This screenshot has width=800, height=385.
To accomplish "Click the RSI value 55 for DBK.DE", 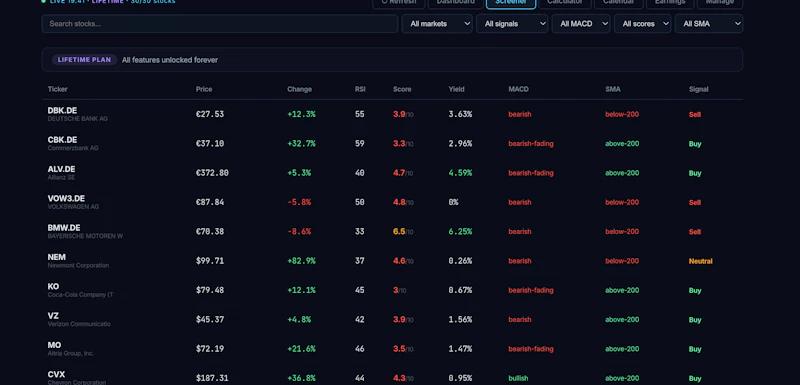I will click(360, 114).
